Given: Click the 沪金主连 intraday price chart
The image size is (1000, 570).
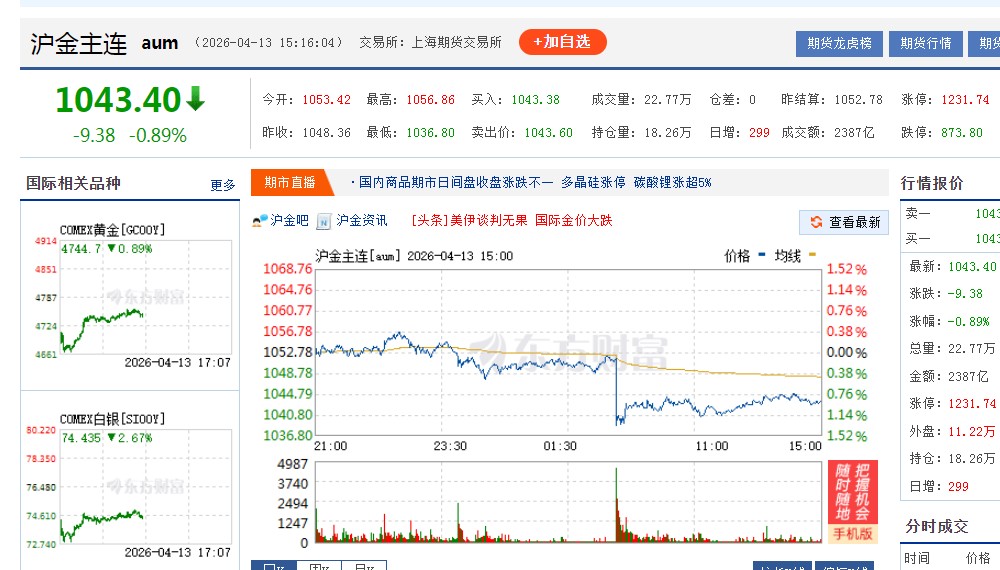Looking at the screenshot, I should click(x=568, y=353).
